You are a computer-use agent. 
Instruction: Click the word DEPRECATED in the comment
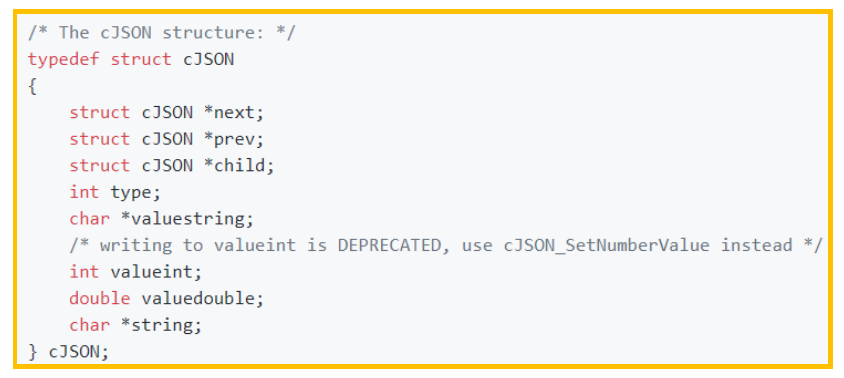[389, 246]
